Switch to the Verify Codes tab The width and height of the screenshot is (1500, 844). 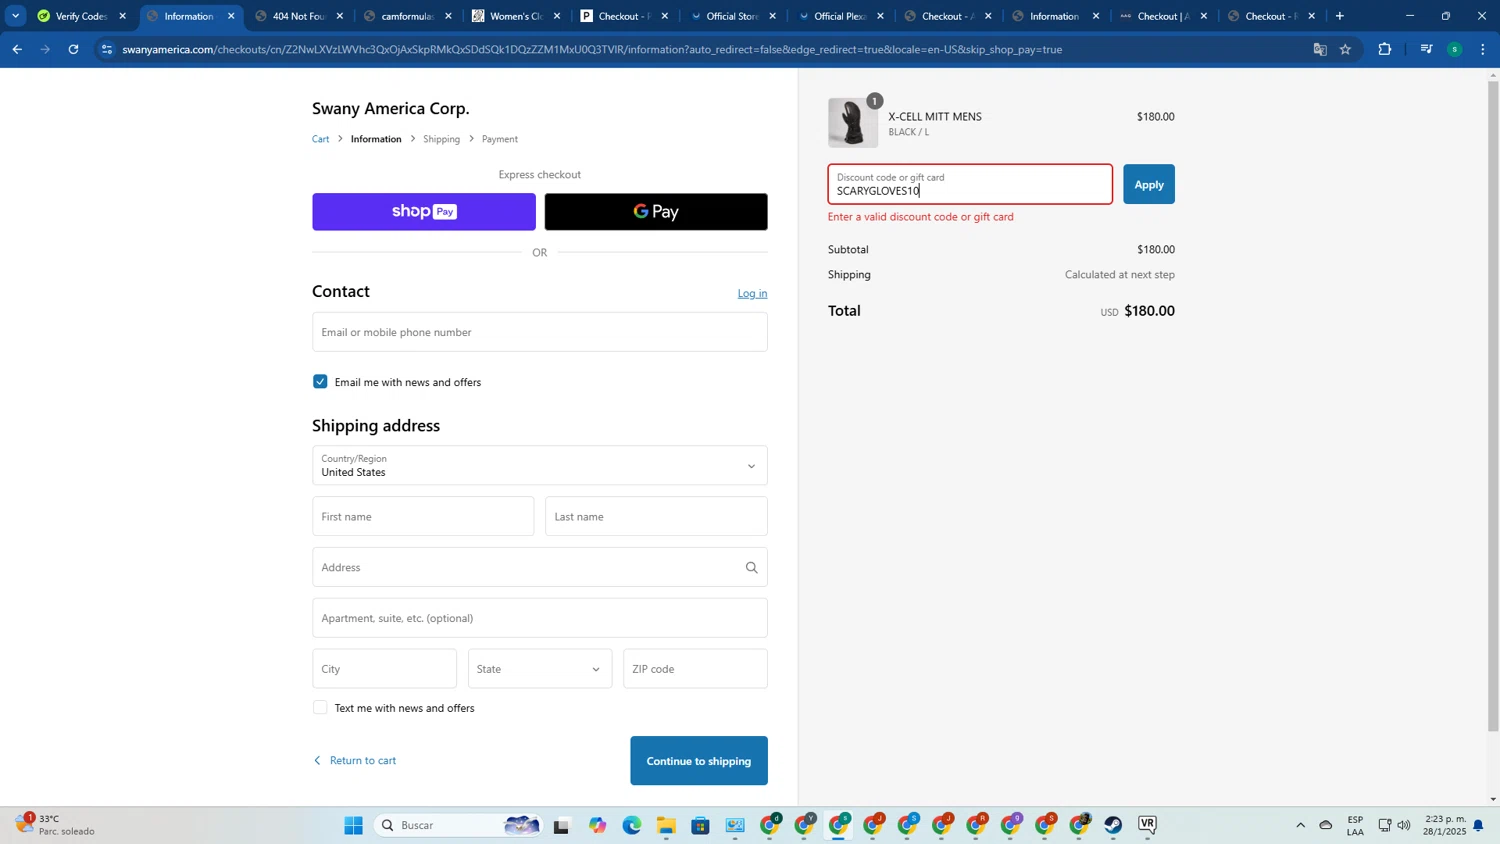pos(82,16)
